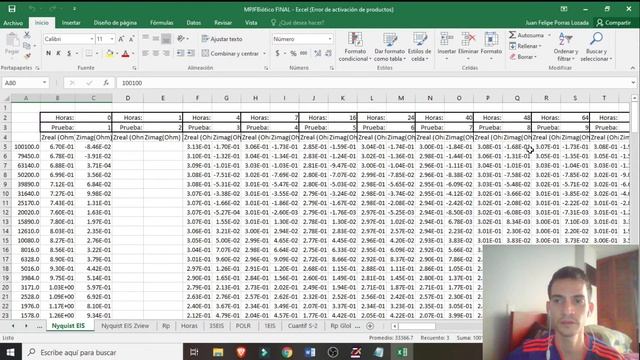Open the Archivo menu
The width and height of the screenshot is (640, 360).
pyautogui.click(x=13, y=23)
